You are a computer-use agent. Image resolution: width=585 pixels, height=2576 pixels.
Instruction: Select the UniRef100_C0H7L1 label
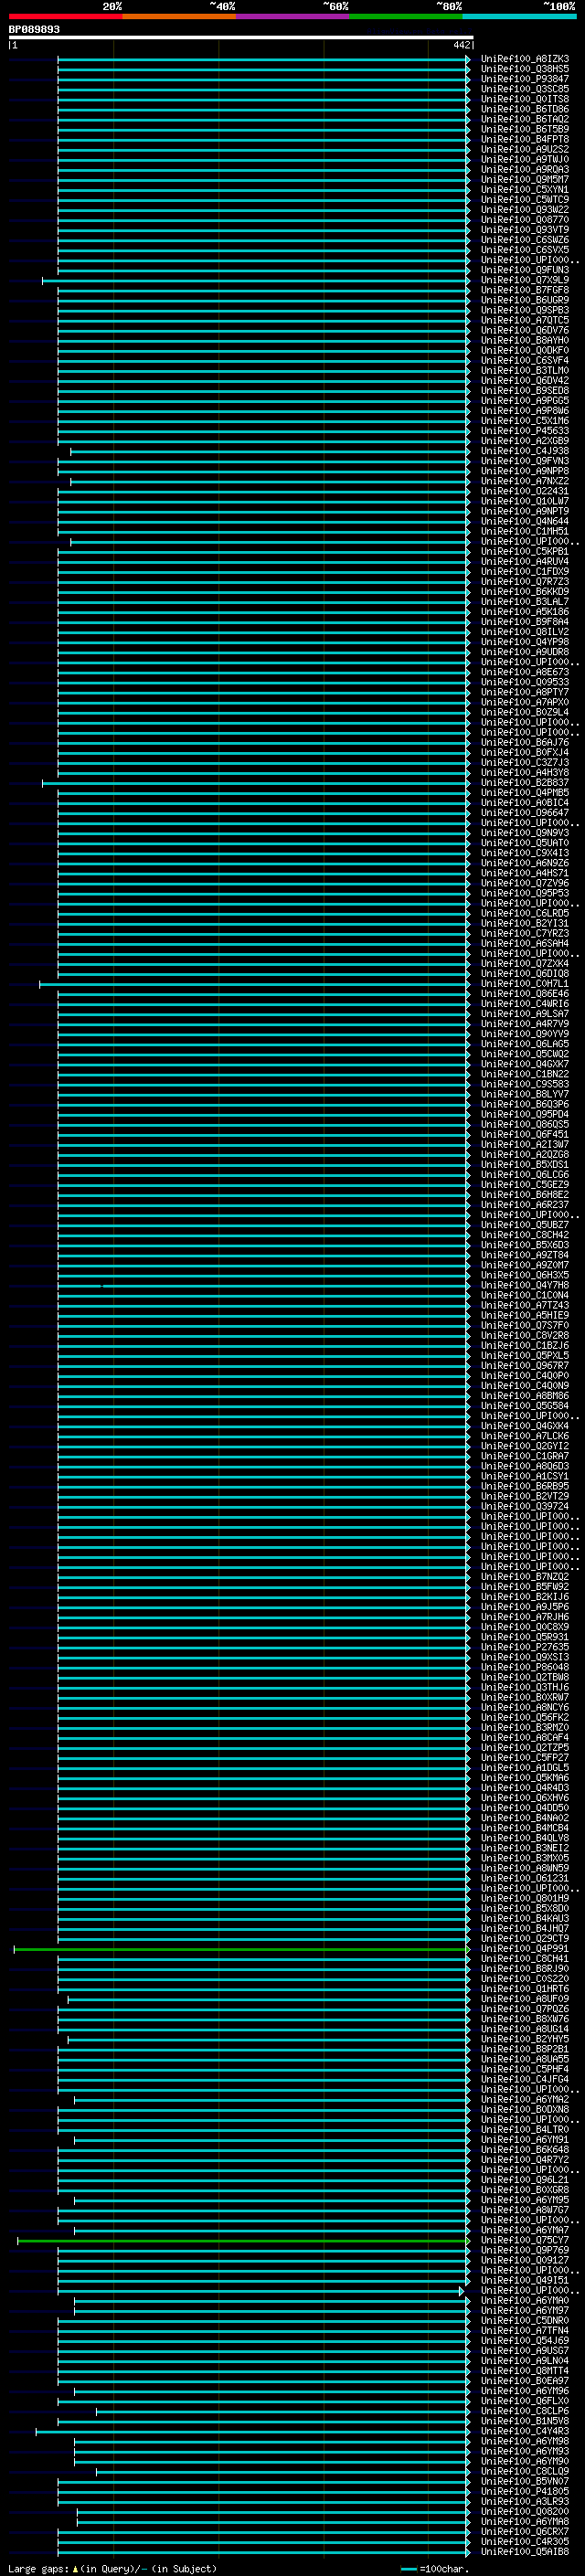(x=525, y=984)
